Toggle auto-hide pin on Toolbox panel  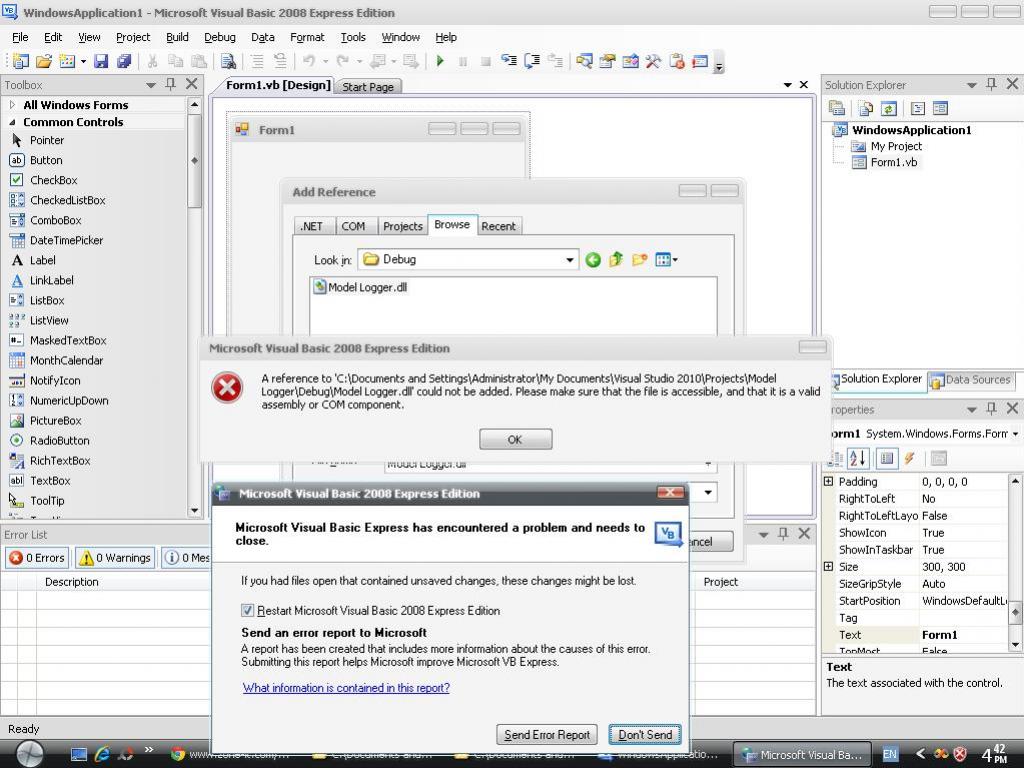[x=170, y=84]
